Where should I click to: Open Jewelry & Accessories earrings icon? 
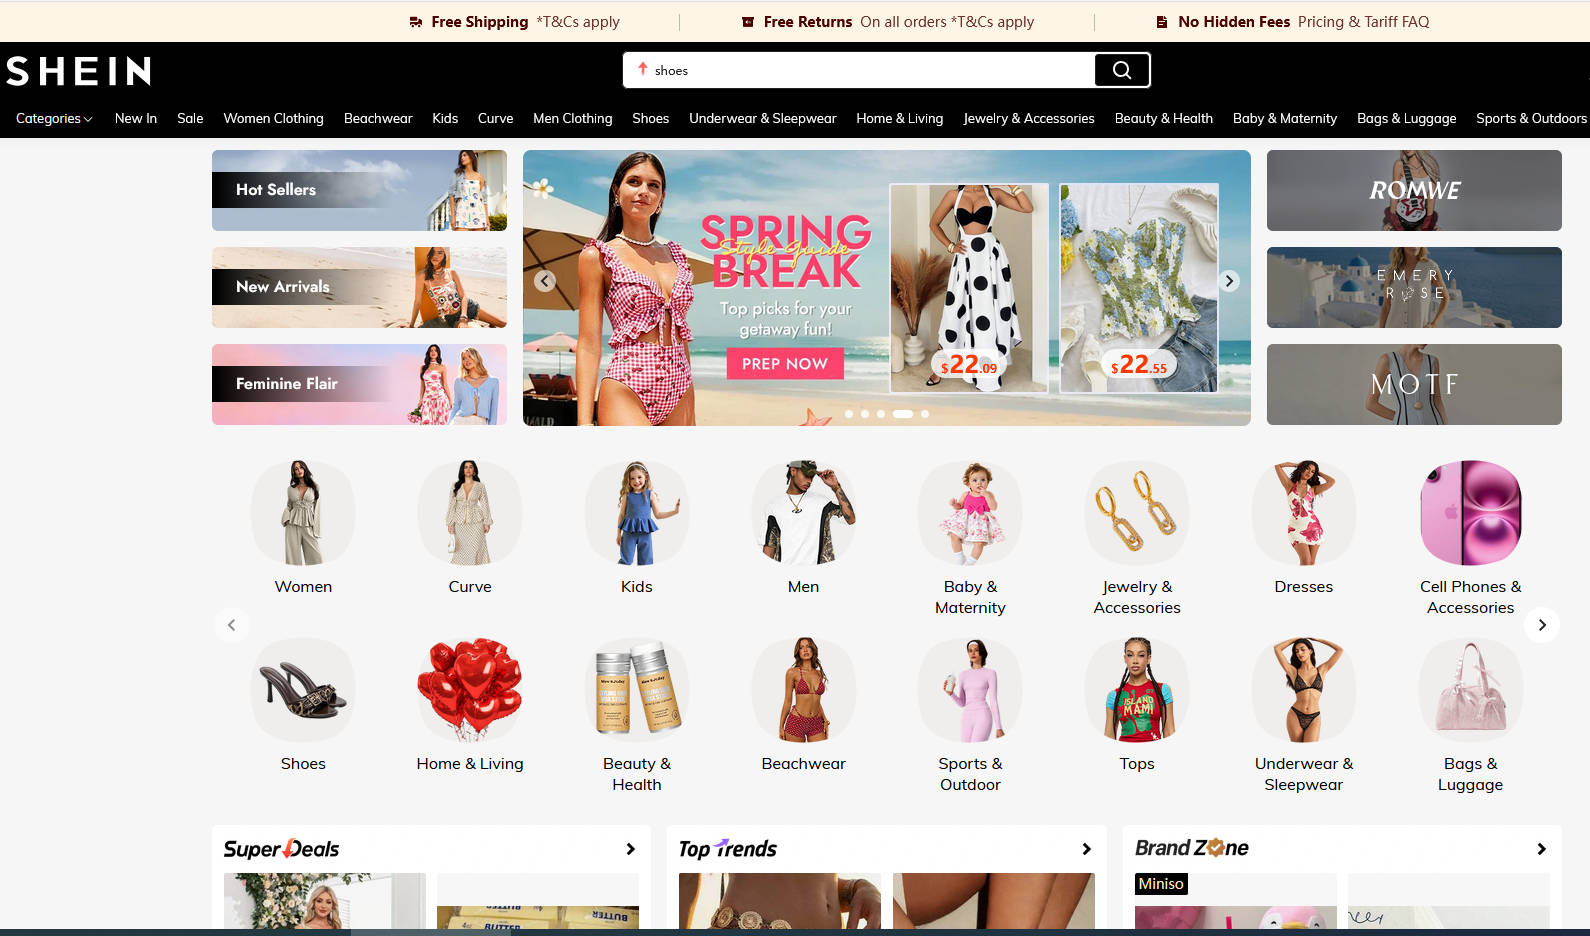coord(1136,513)
